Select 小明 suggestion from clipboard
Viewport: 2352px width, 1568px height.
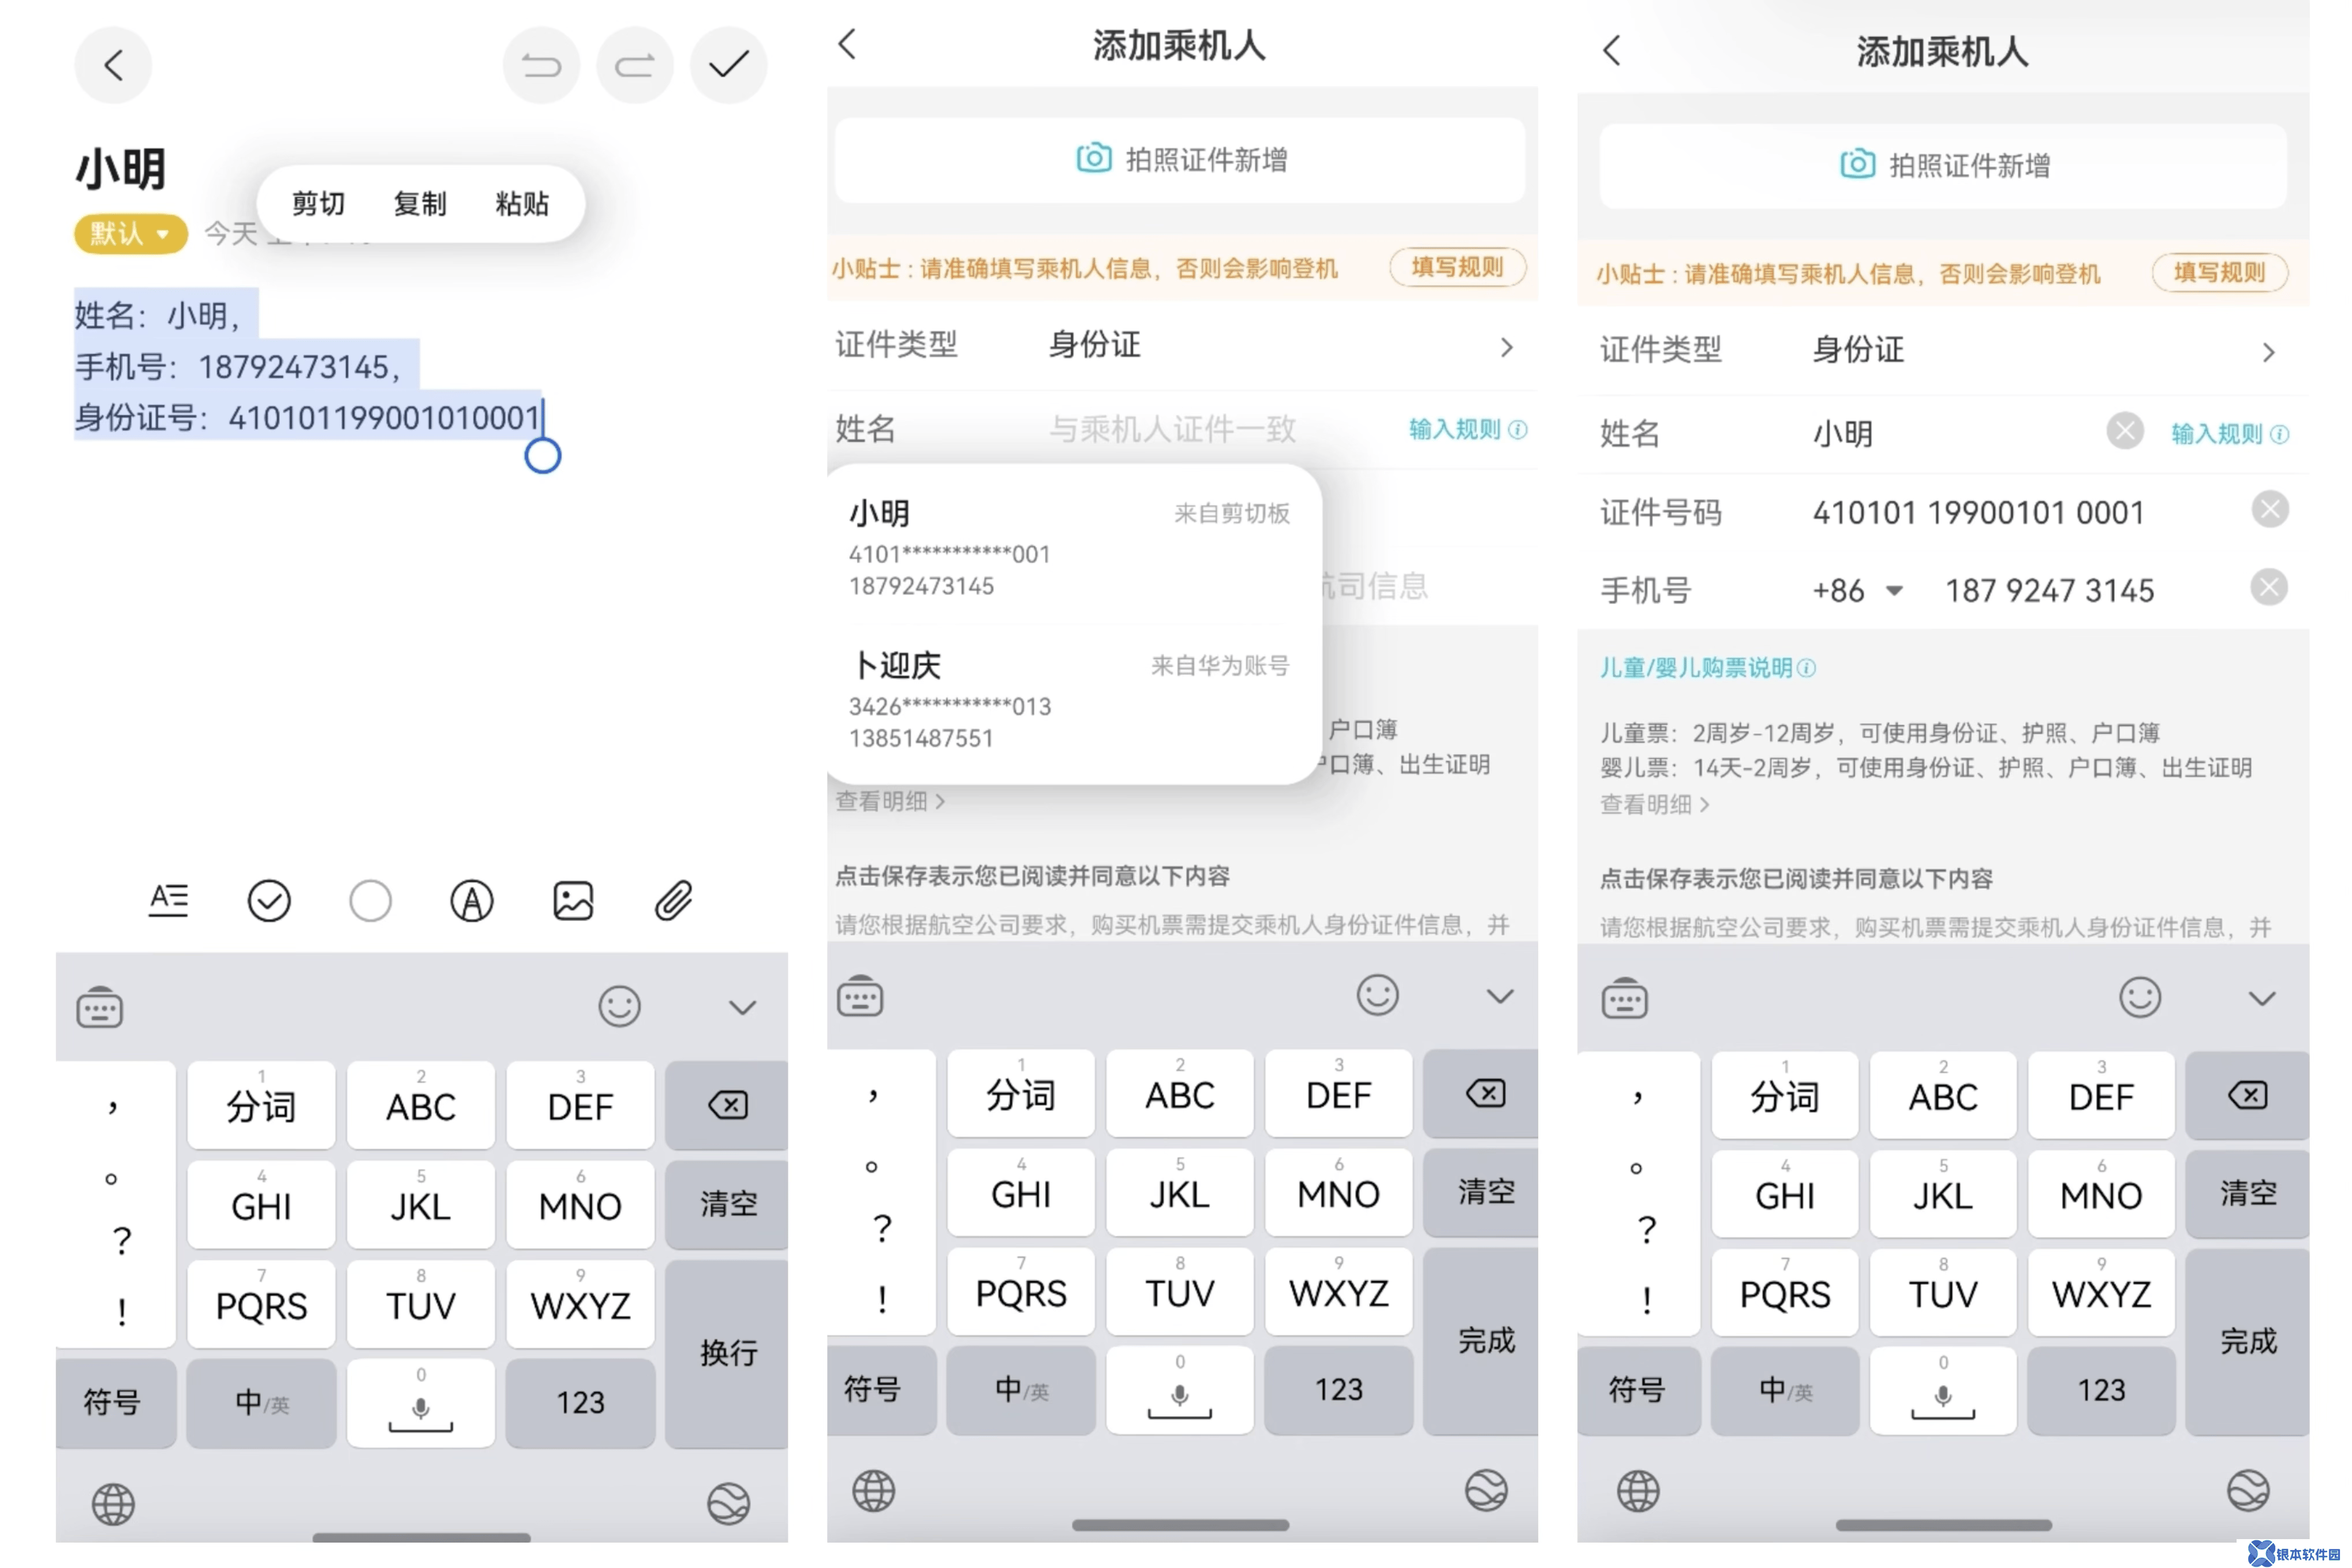point(1069,548)
